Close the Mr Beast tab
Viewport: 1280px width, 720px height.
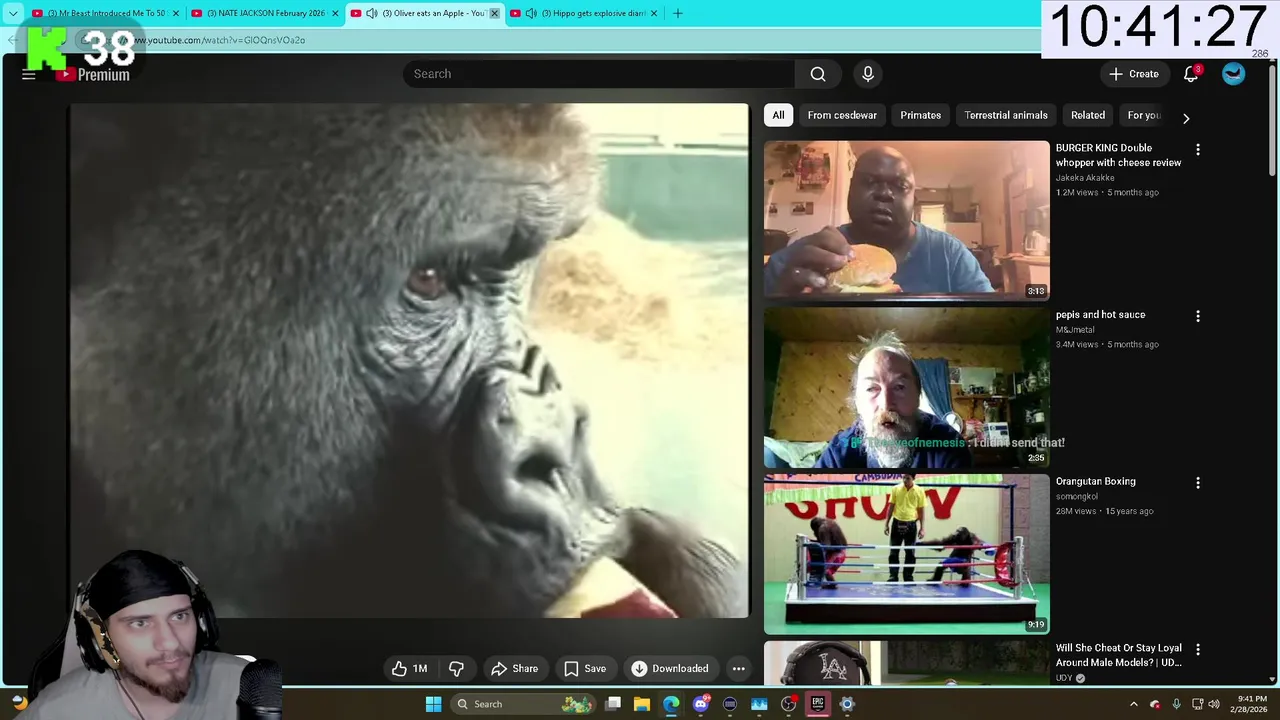coord(176,13)
